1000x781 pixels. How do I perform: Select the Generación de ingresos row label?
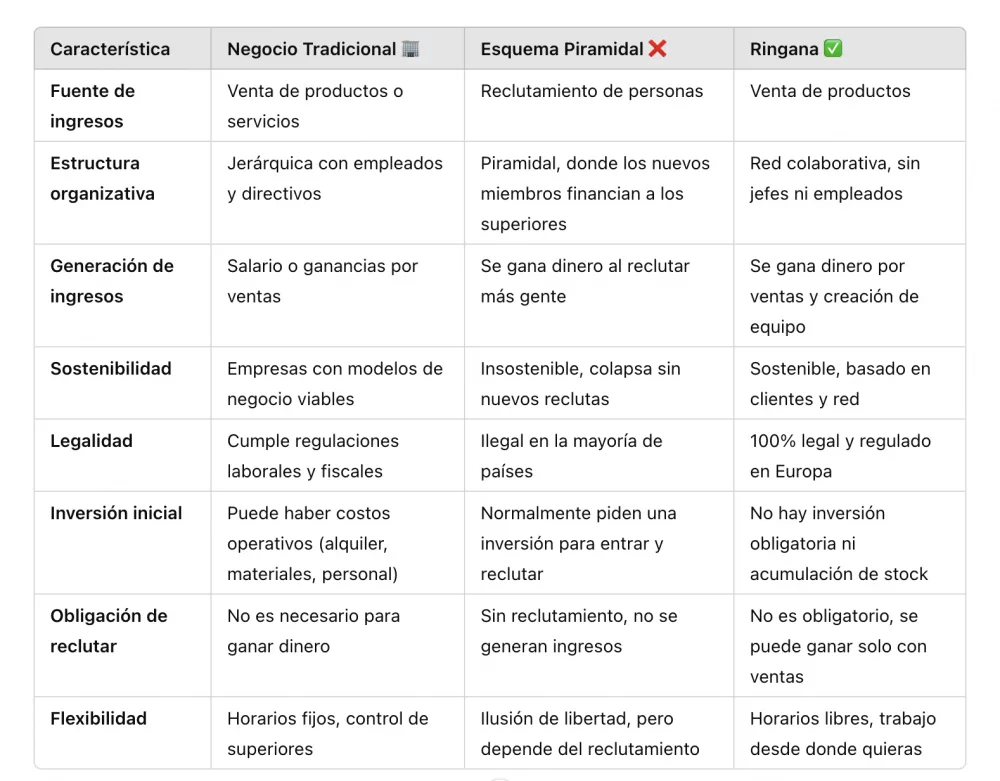(111, 281)
